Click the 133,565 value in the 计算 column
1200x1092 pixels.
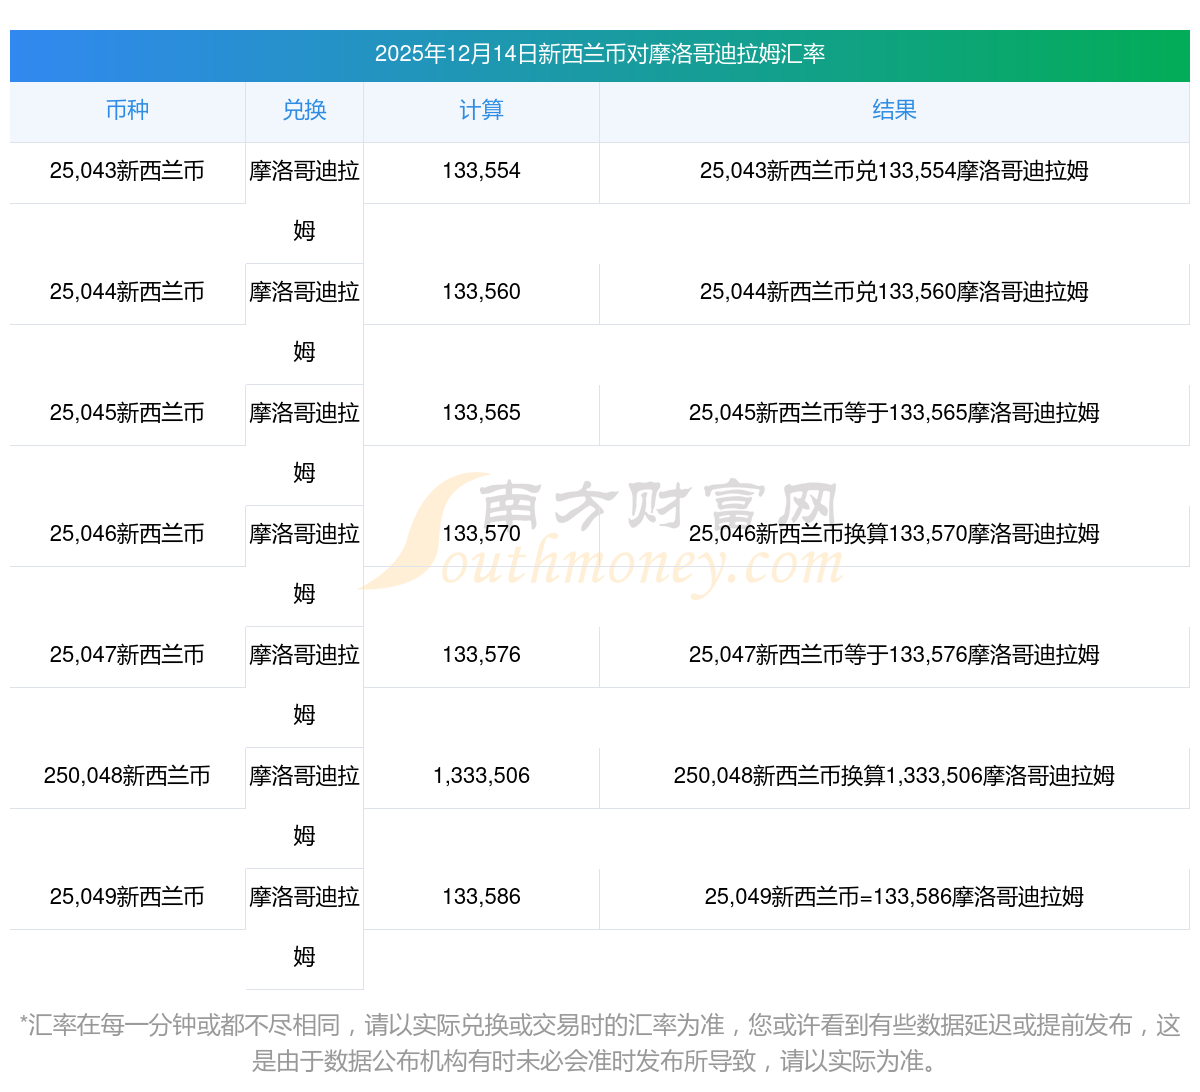click(481, 413)
